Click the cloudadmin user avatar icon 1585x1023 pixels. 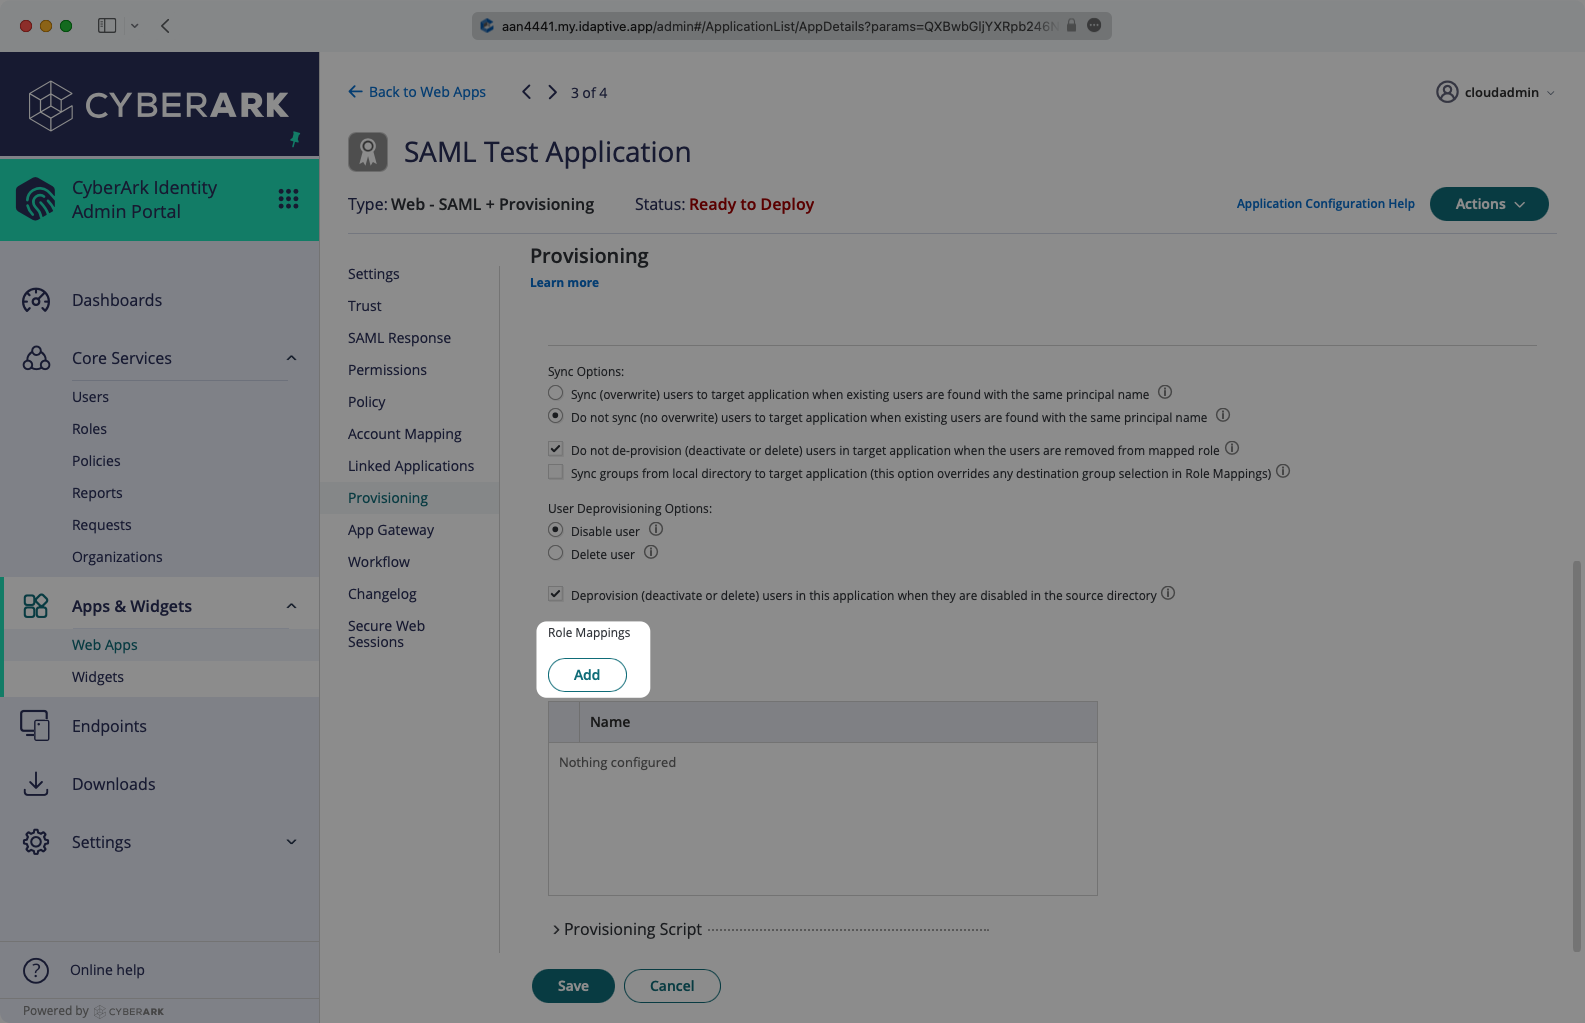tap(1447, 92)
